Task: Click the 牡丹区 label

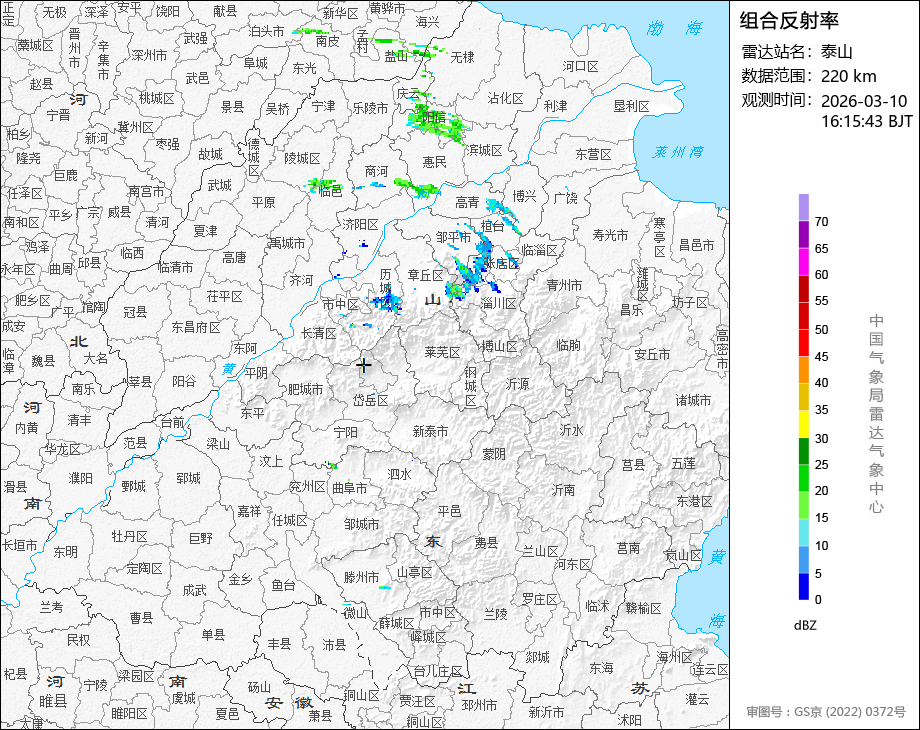Action: [x=130, y=536]
